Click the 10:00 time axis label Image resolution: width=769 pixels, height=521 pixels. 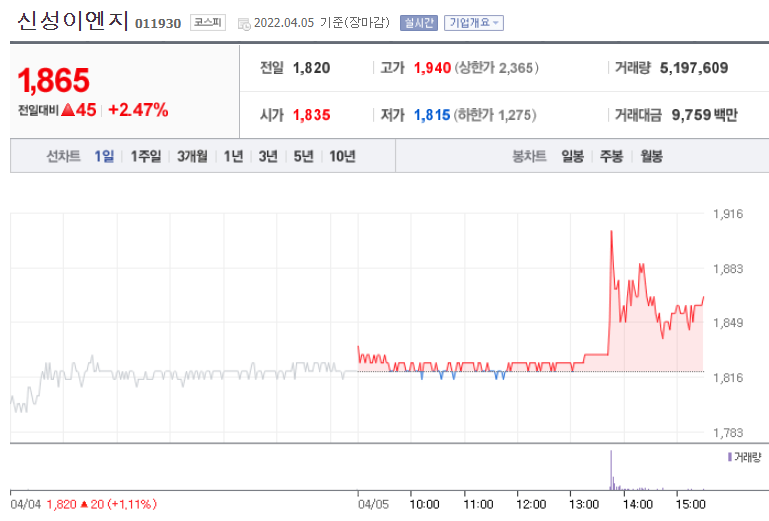pyautogui.click(x=424, y=504)
